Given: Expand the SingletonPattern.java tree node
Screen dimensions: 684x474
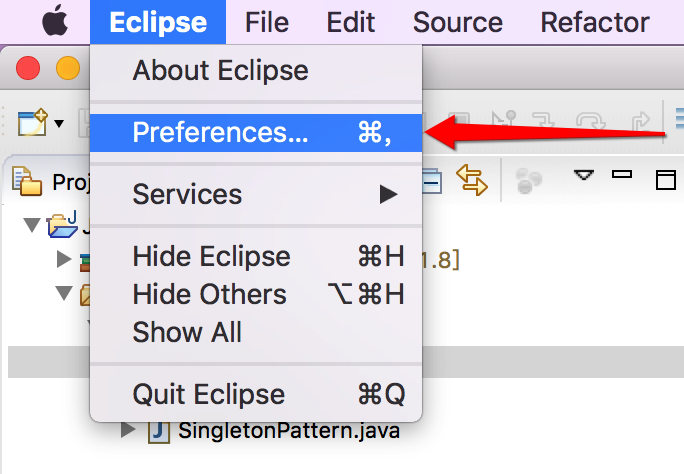Looking at the screenshot, I should (128, 430).
